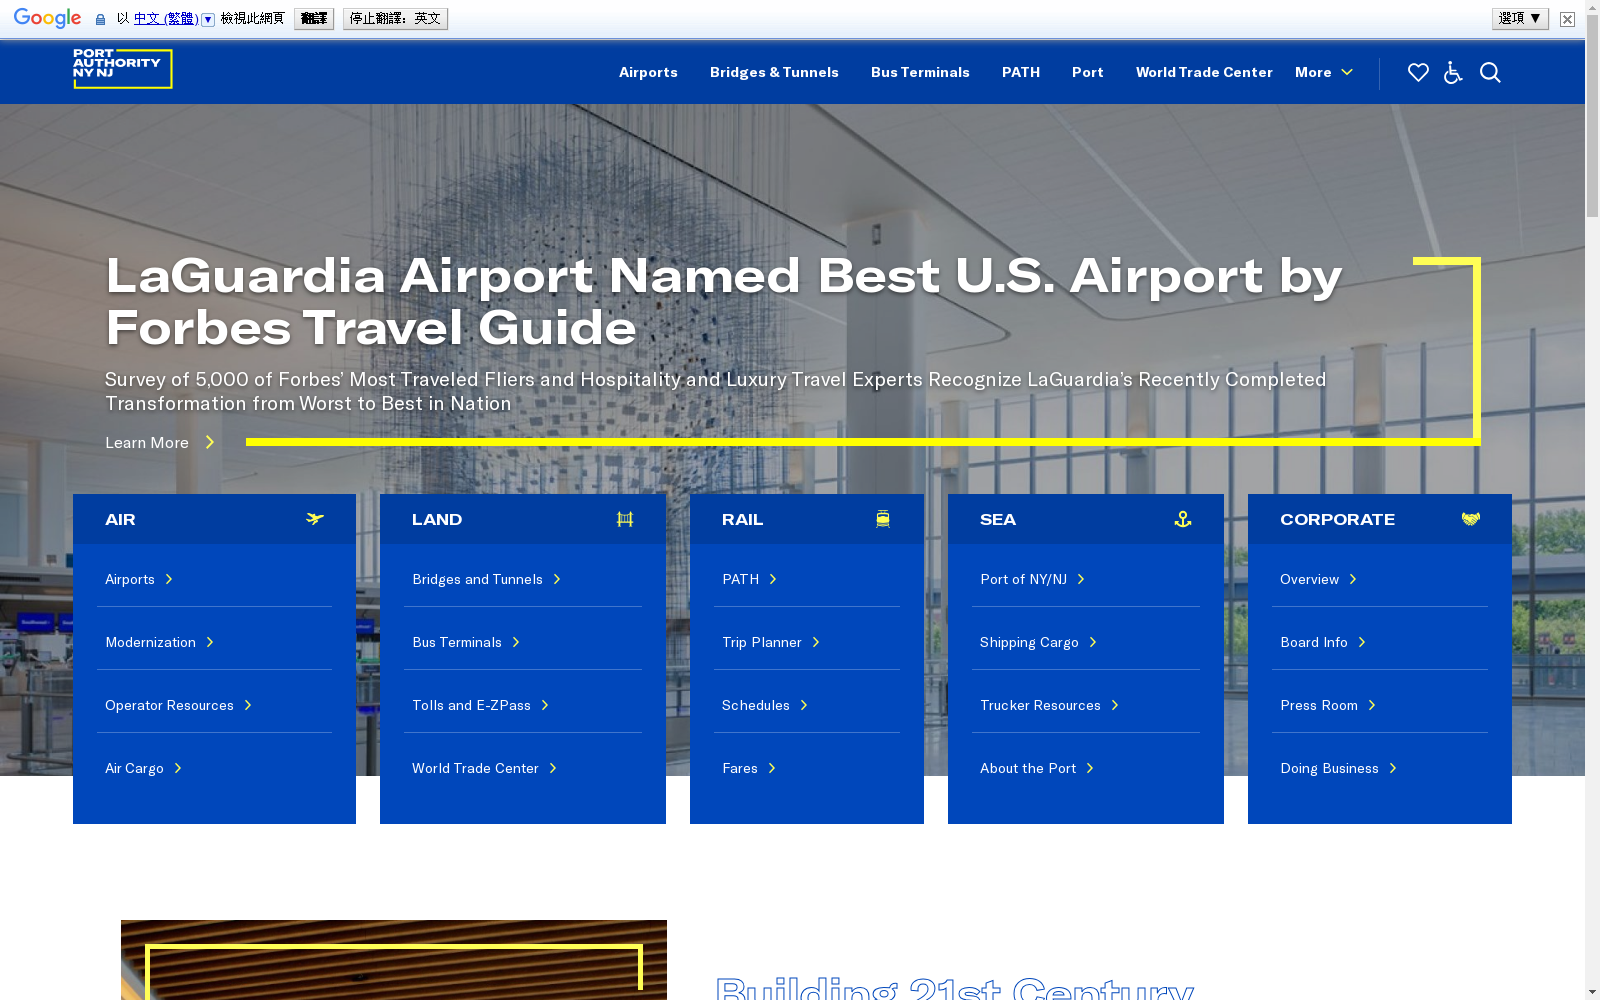Open Shipping Cargo link
The width and height of the screenshot is (1600, 1000).
(x=1039, y=642)
